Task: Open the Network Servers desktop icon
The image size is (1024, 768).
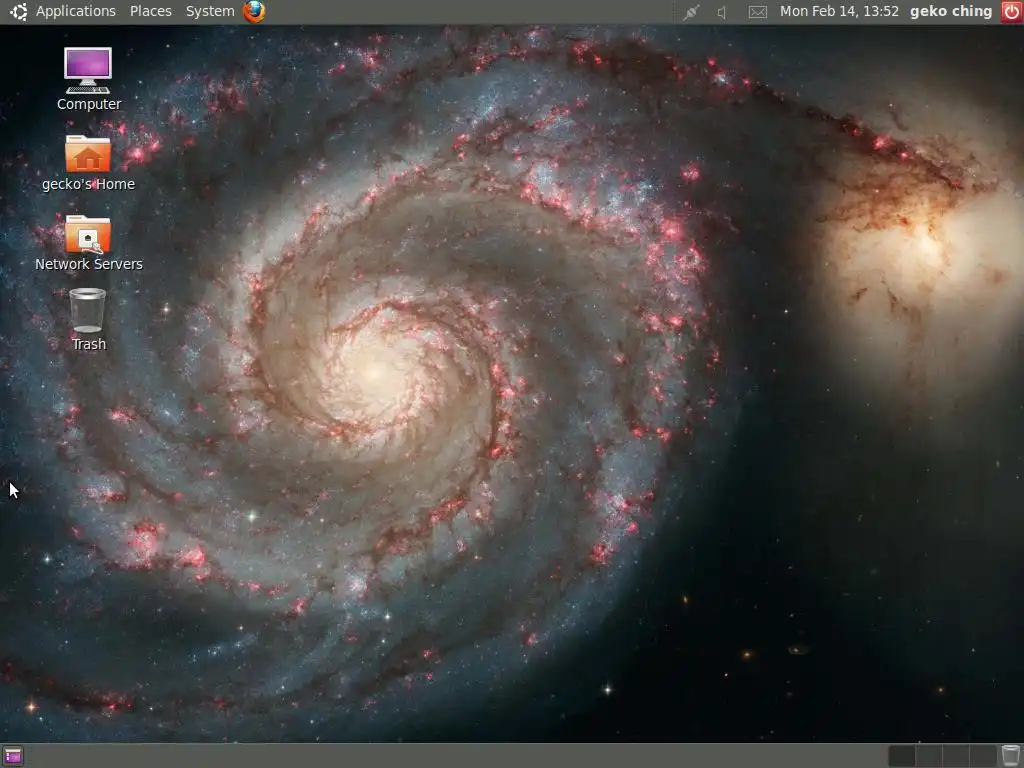Action: point(88,234)
